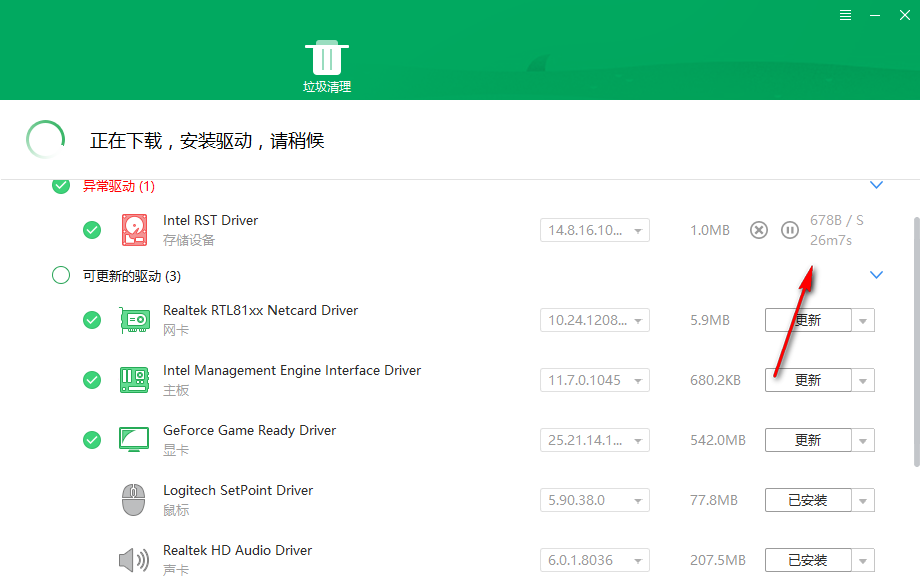Screen dimensions: 920x580
Task: Open version dropdown 5.90.38.0 for Logitech
Action: click(x=594, y=500)
